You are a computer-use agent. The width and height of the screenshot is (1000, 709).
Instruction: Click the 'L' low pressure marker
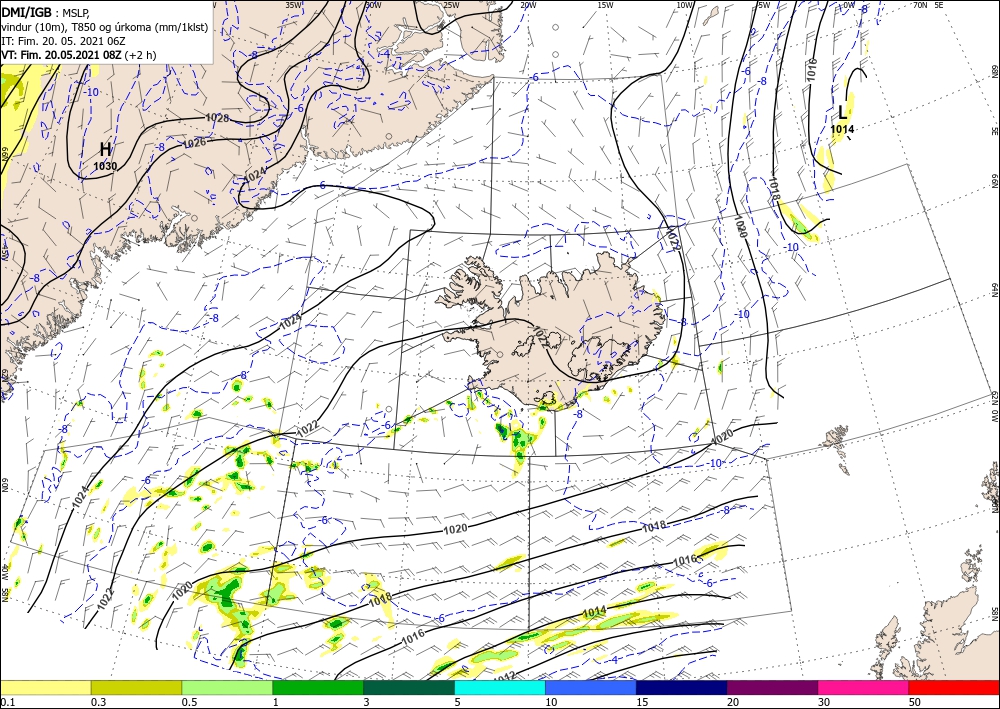842,113
